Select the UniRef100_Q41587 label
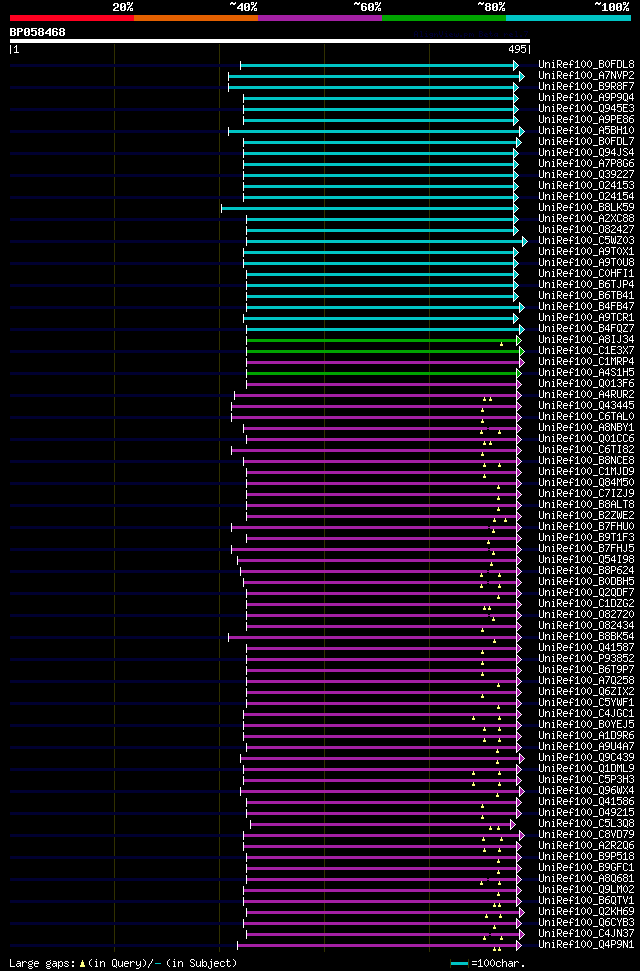 [x=586, y=649]
